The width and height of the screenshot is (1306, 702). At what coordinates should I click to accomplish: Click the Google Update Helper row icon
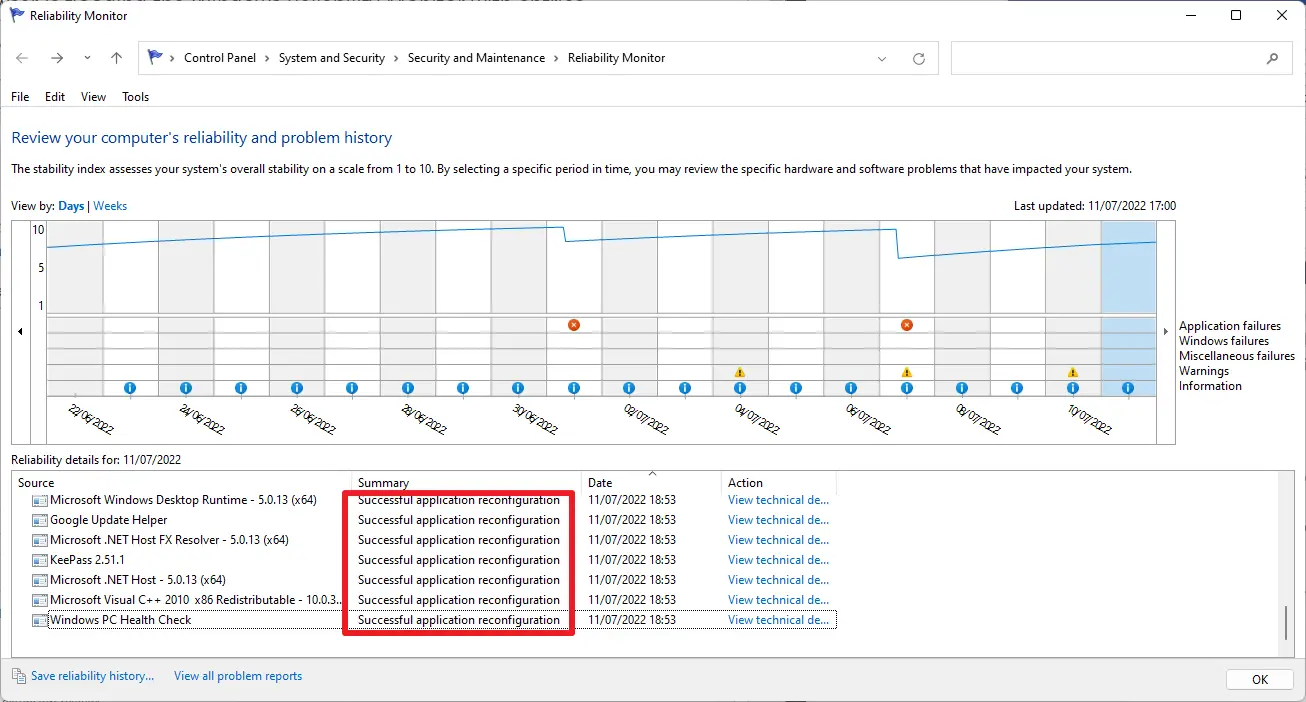[40, 520]
